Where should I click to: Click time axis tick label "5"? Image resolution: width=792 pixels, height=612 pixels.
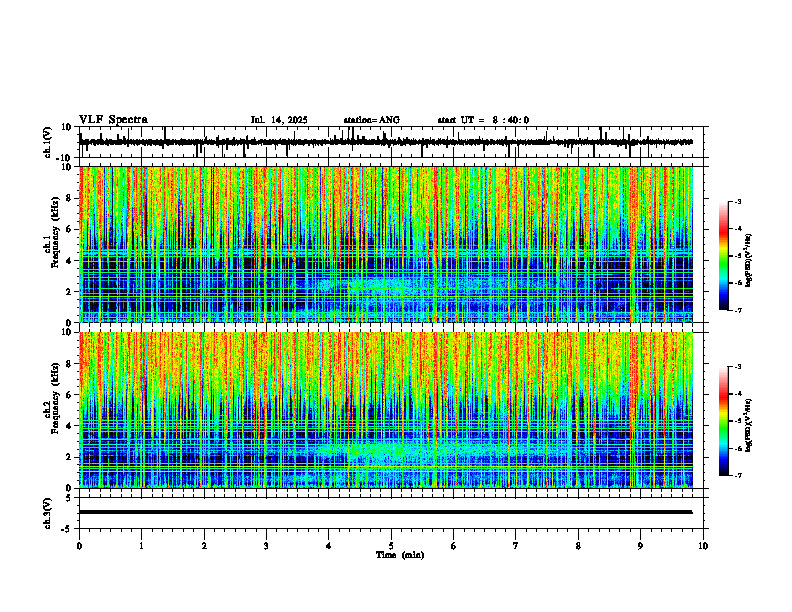[391, 546]
